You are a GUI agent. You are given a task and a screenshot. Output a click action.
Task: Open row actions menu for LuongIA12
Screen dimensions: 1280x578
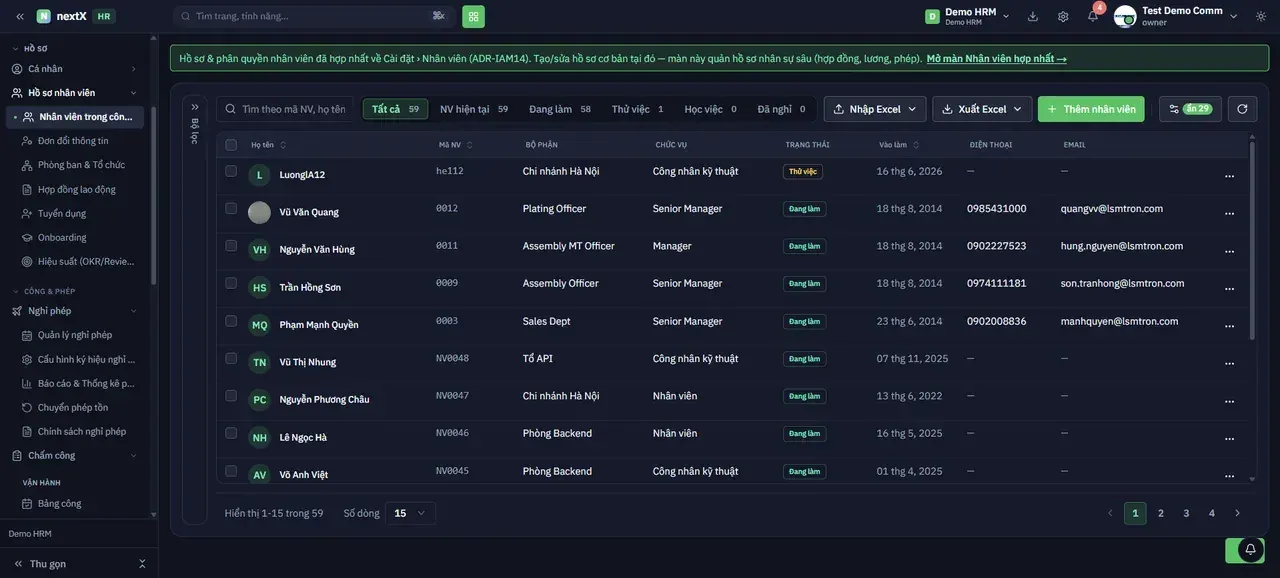[x=1229, y=176]
